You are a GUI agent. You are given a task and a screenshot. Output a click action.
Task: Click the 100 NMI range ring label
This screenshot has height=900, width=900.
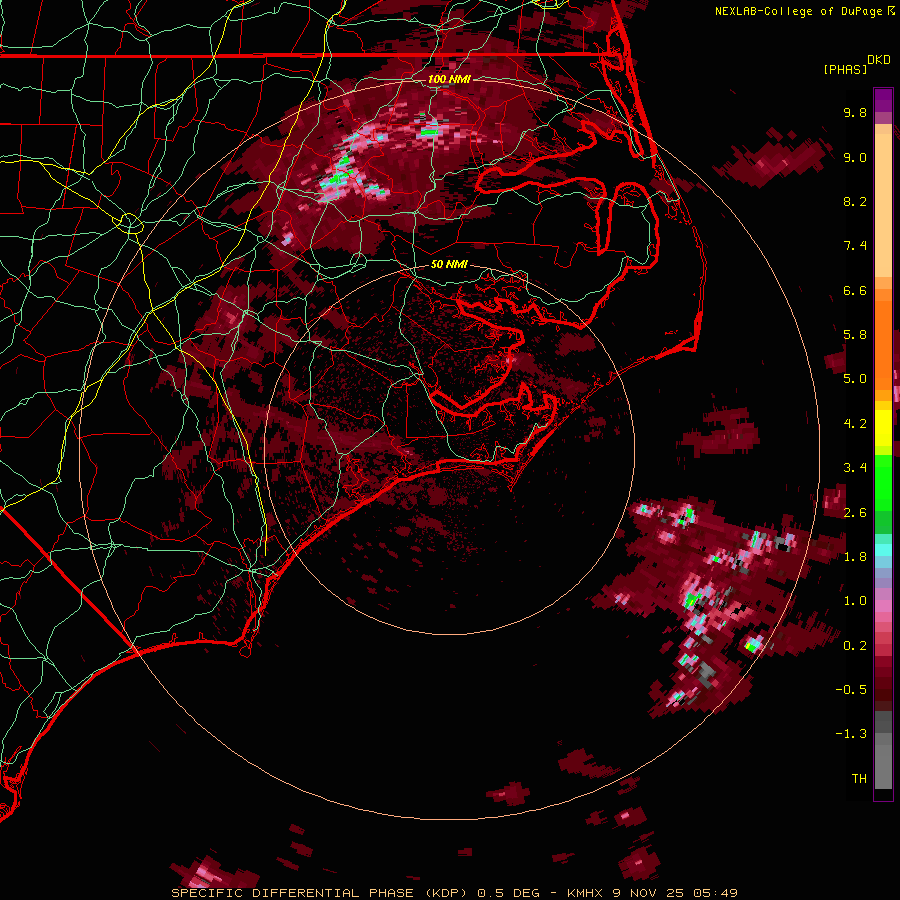449,79
